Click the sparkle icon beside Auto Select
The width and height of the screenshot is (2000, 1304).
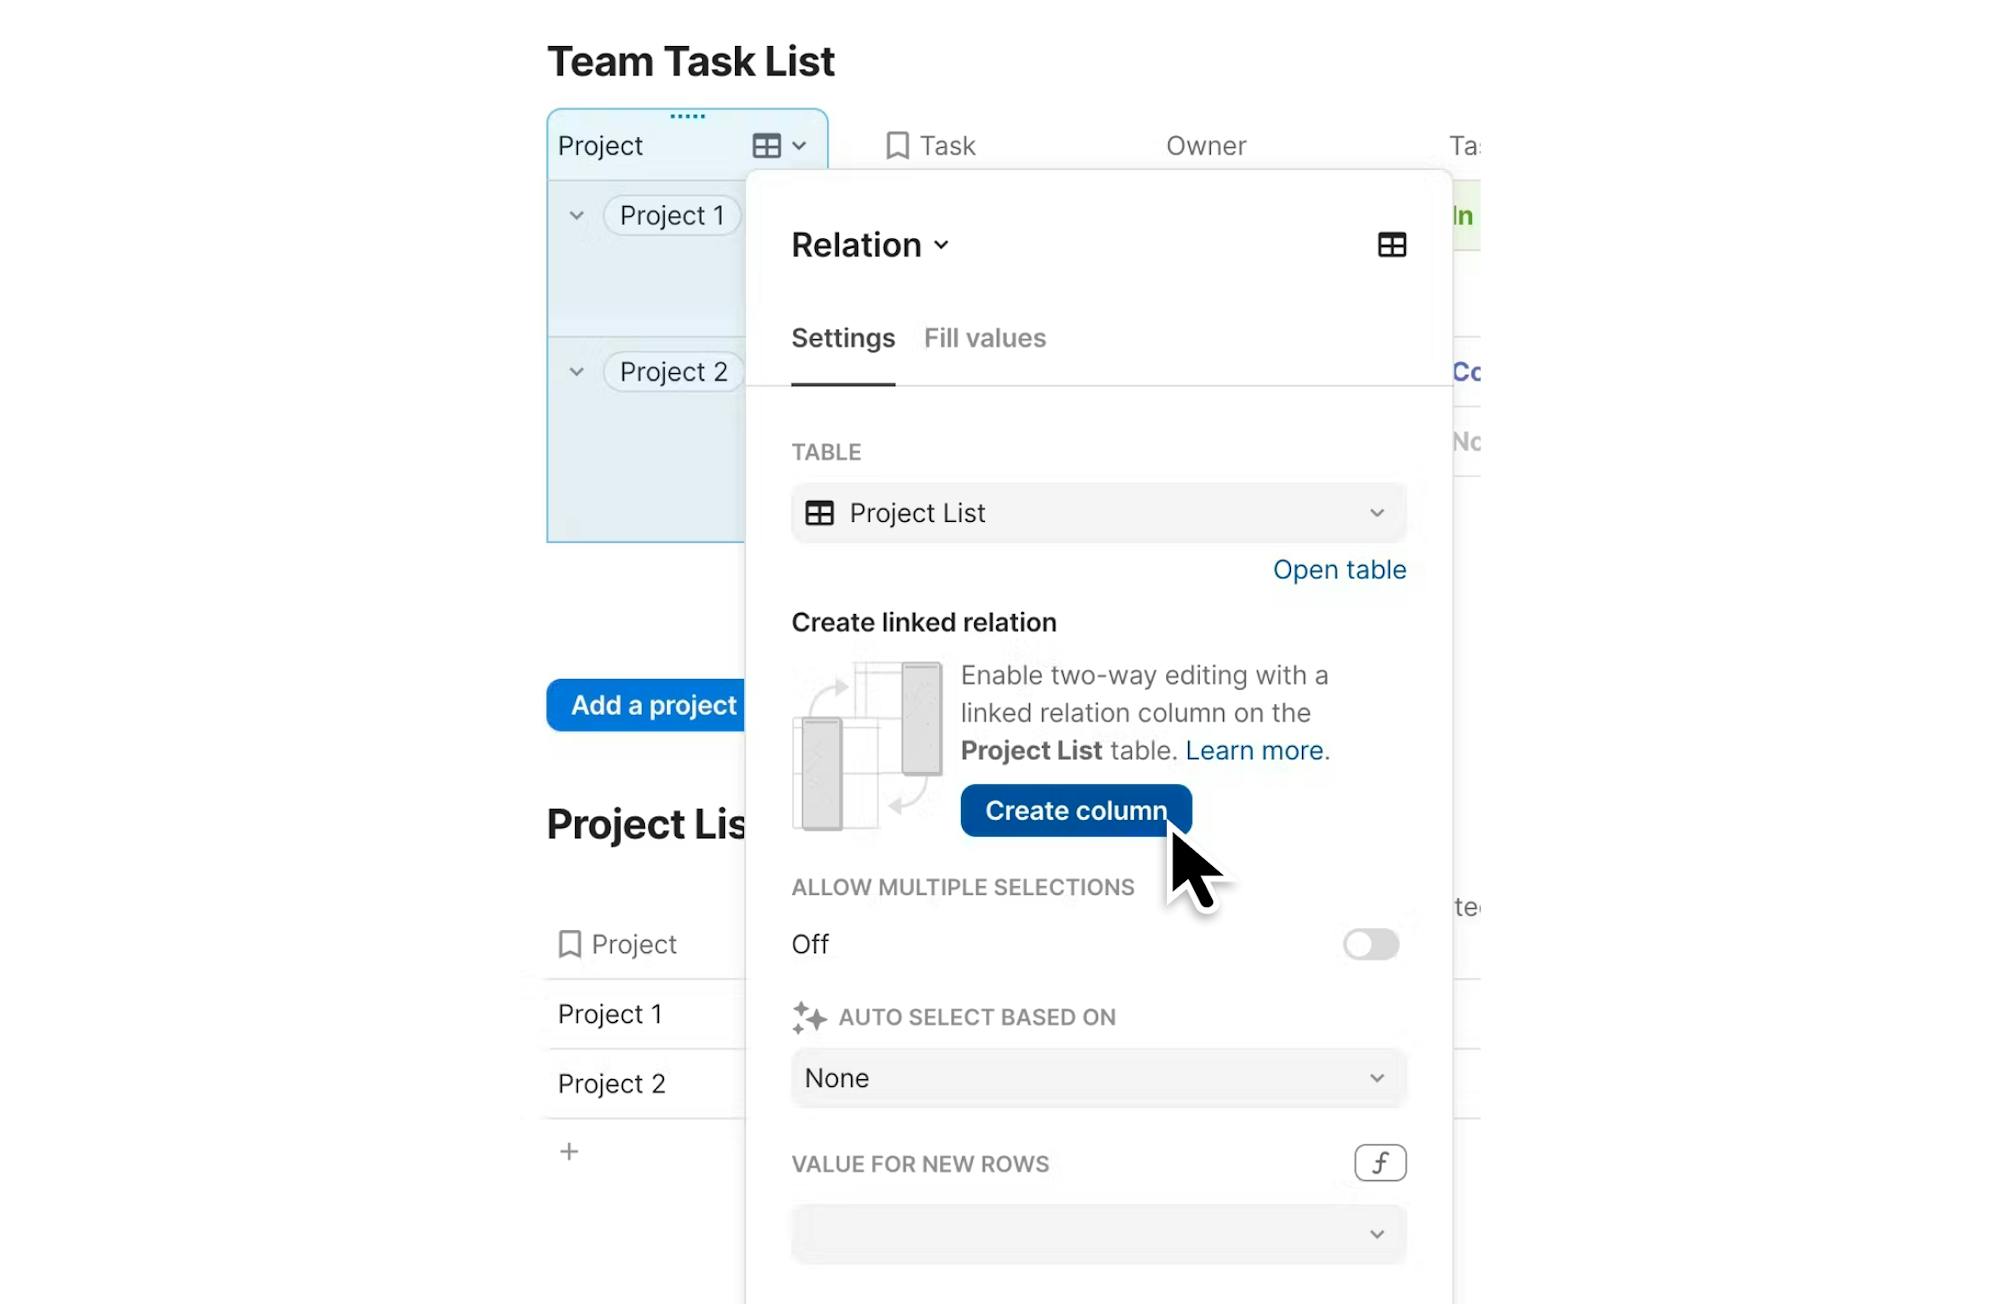[x=809, y=1017]
